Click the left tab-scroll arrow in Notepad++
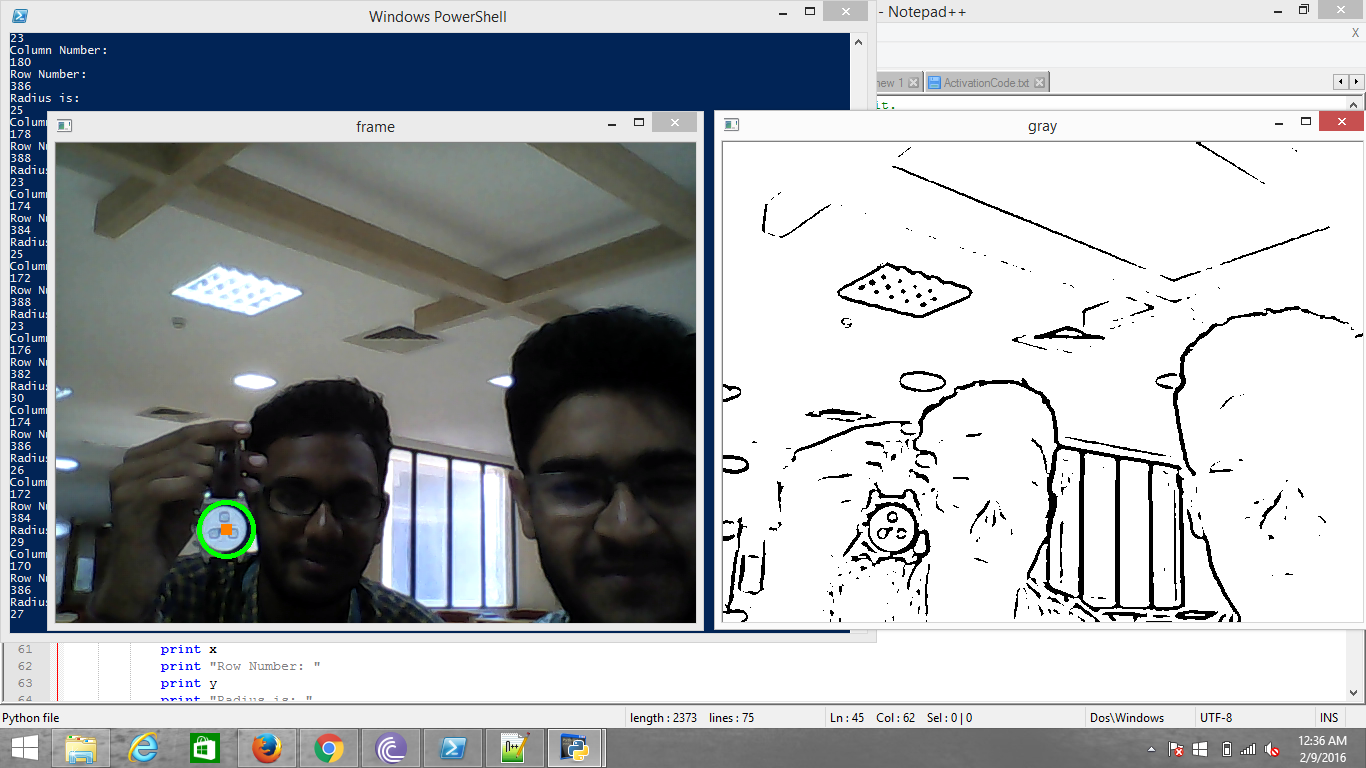The image size is (1366, 768). pos(1340,81)
